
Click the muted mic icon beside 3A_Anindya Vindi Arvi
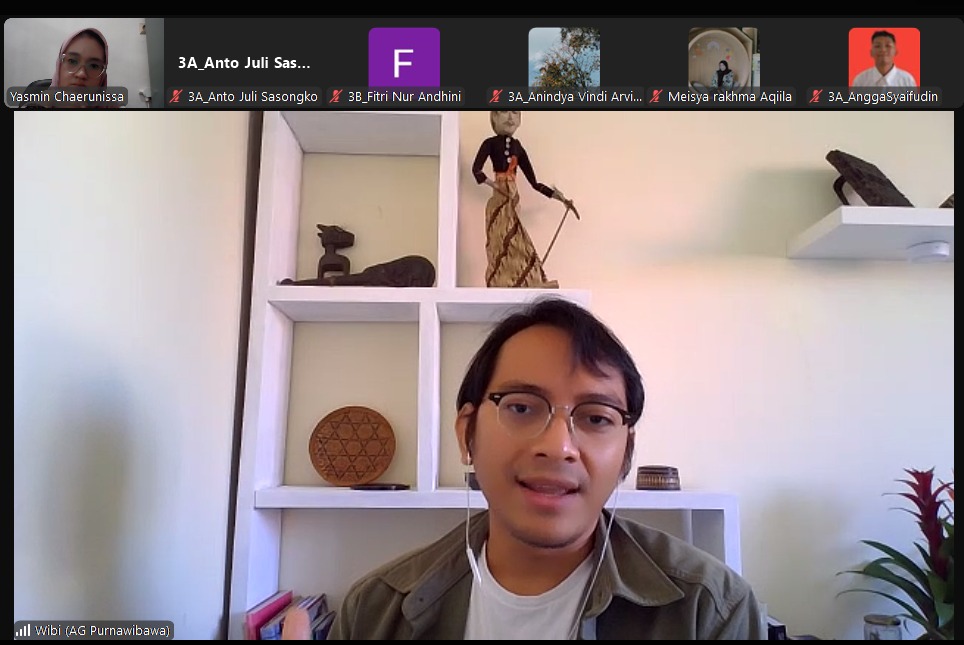pos(496,97)
